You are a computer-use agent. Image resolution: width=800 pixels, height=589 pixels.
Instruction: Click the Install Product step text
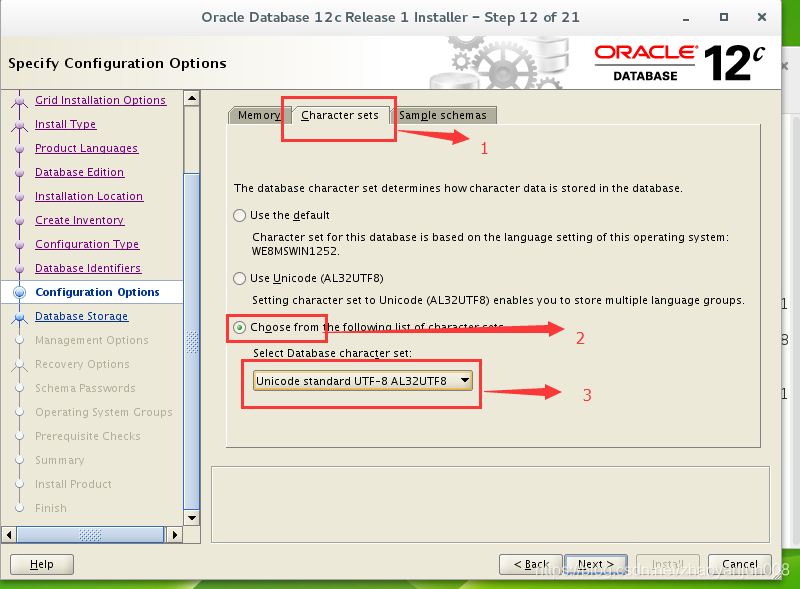click(73, 484)
